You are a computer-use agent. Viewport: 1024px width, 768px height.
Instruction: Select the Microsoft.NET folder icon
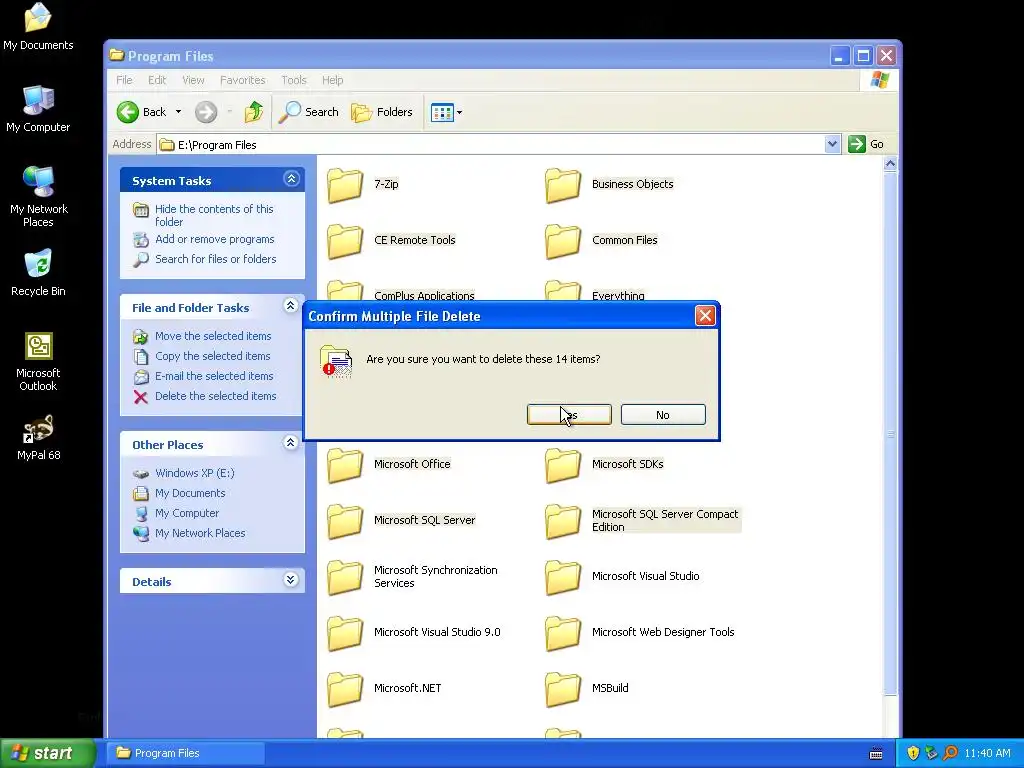click(345, 689)
